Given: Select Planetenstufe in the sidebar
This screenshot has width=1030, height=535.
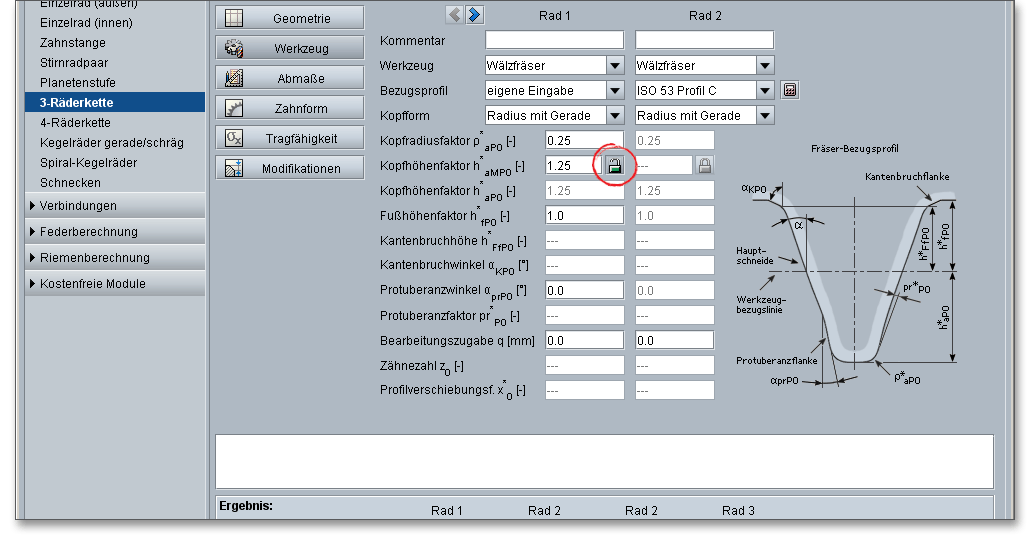Looking at the screenshot, I should point(77,83).
